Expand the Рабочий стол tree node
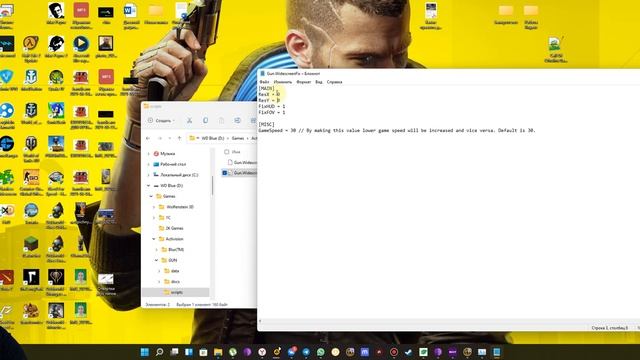The image size is (640, 360). (x=149, y=164)
